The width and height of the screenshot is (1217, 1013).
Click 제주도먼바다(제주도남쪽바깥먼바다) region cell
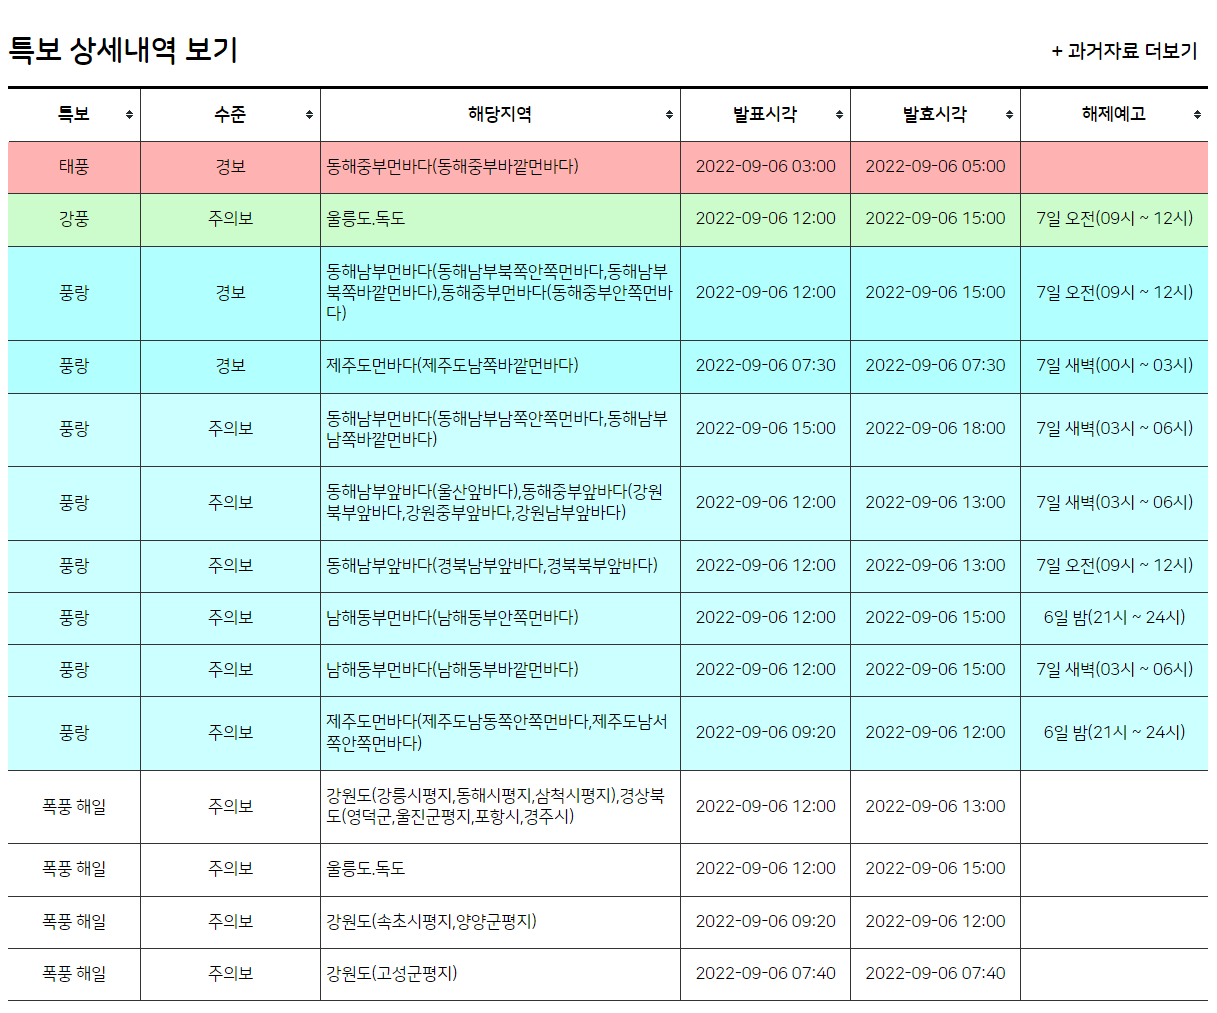click(x=500, y=366)
